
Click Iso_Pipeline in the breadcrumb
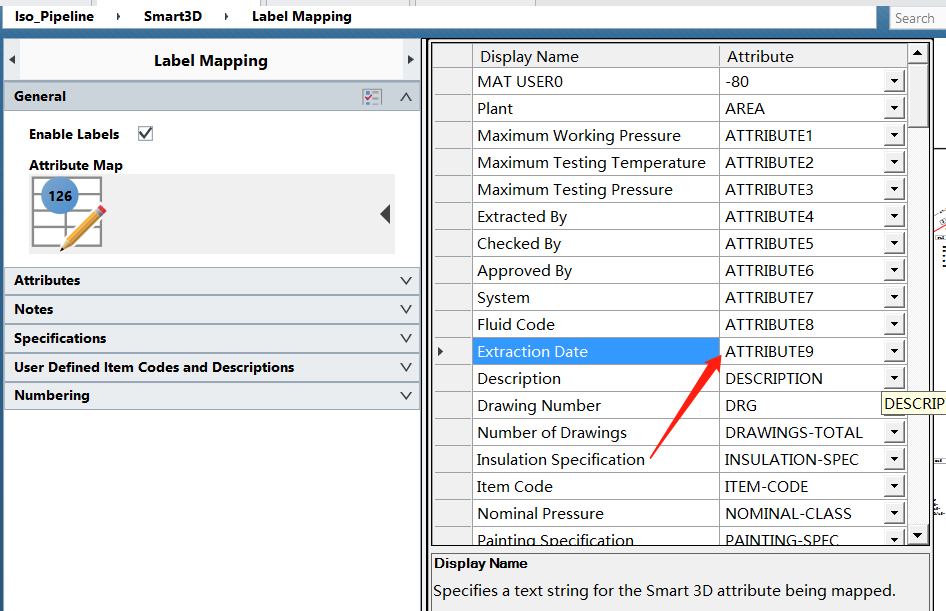point(54,16)
